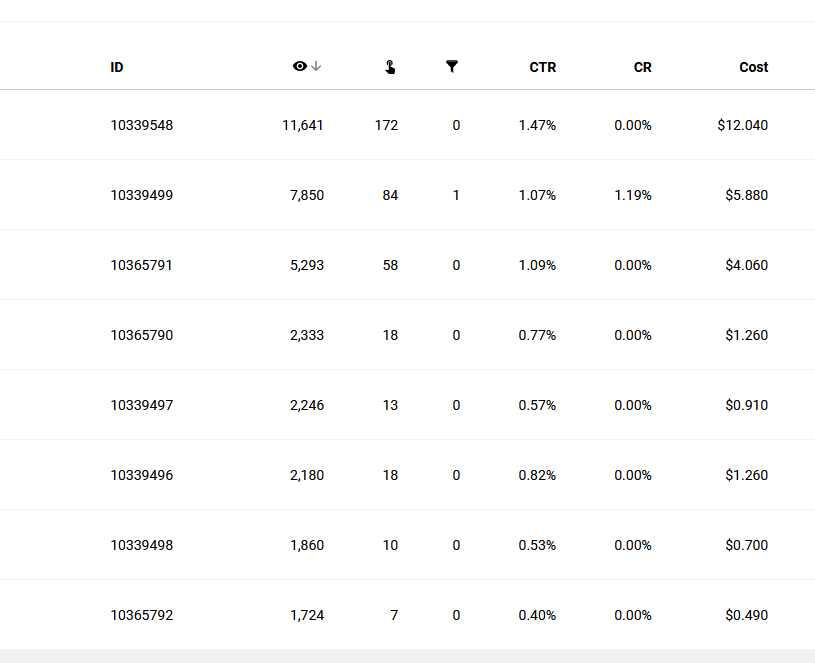The width and height of the screenshot is (815, 663).
Task: Click the funnel conversions column icon
Action: 452,67
